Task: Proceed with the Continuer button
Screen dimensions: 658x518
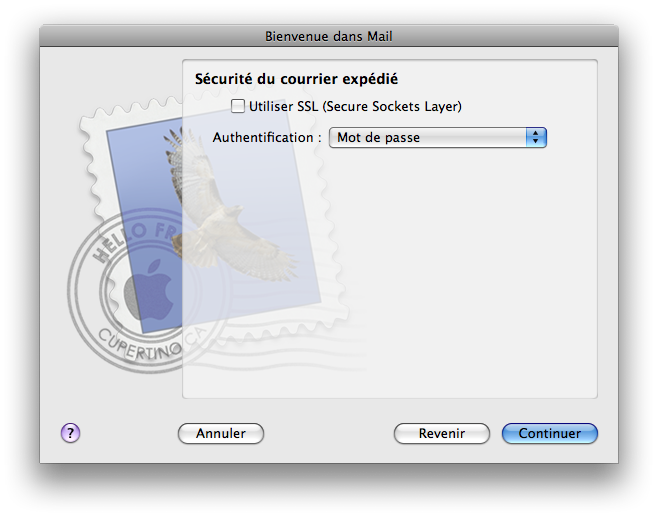Action: coord(549,433)
